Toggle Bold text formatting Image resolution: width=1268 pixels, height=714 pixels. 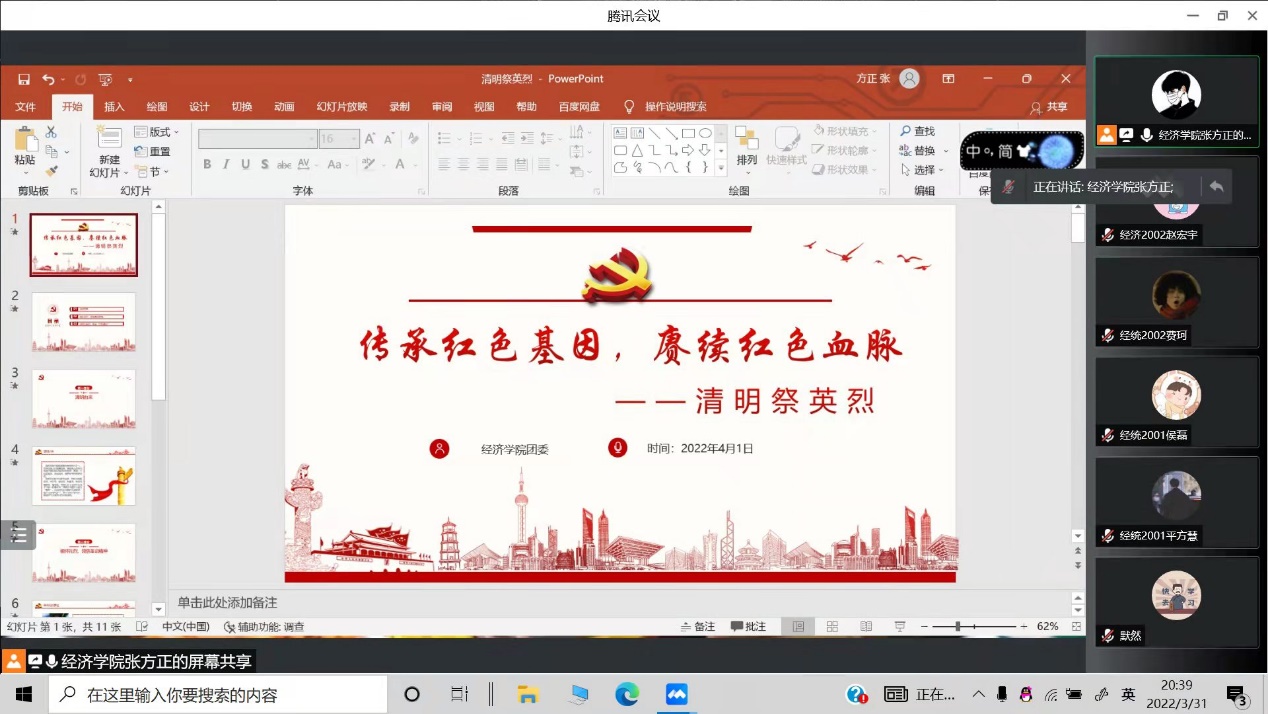[x=207, y=165]
